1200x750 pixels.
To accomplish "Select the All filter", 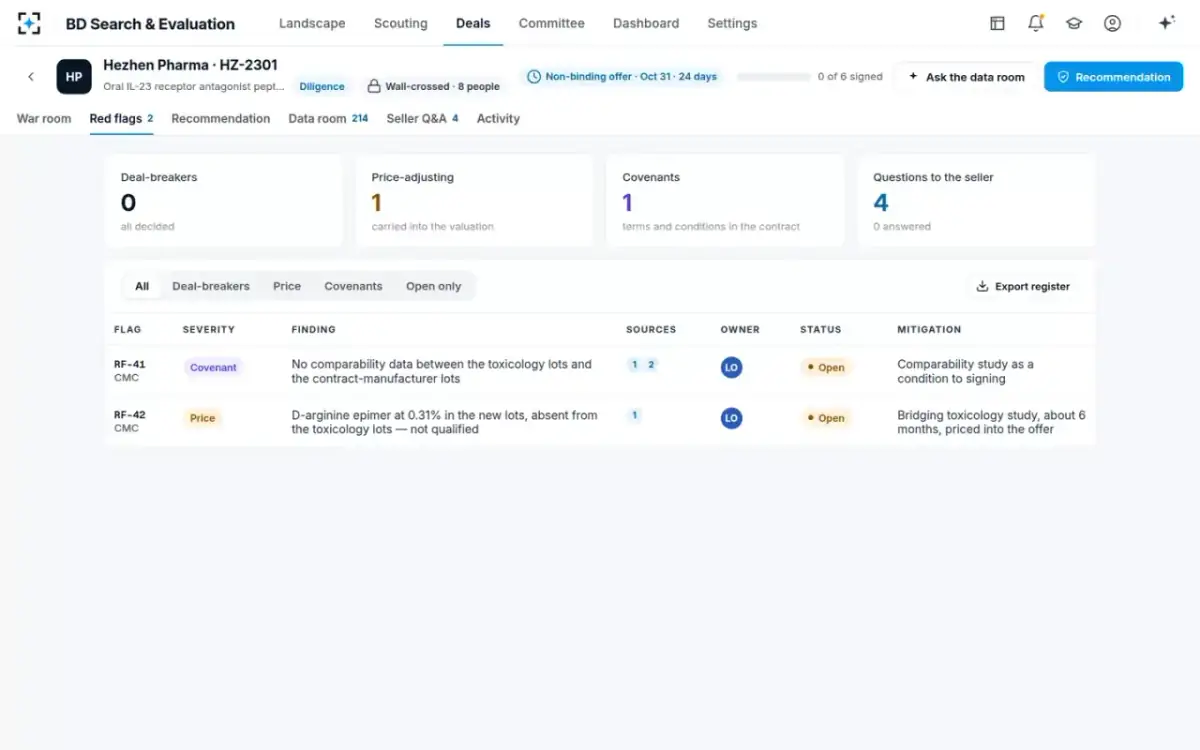I will click(142, 286).
